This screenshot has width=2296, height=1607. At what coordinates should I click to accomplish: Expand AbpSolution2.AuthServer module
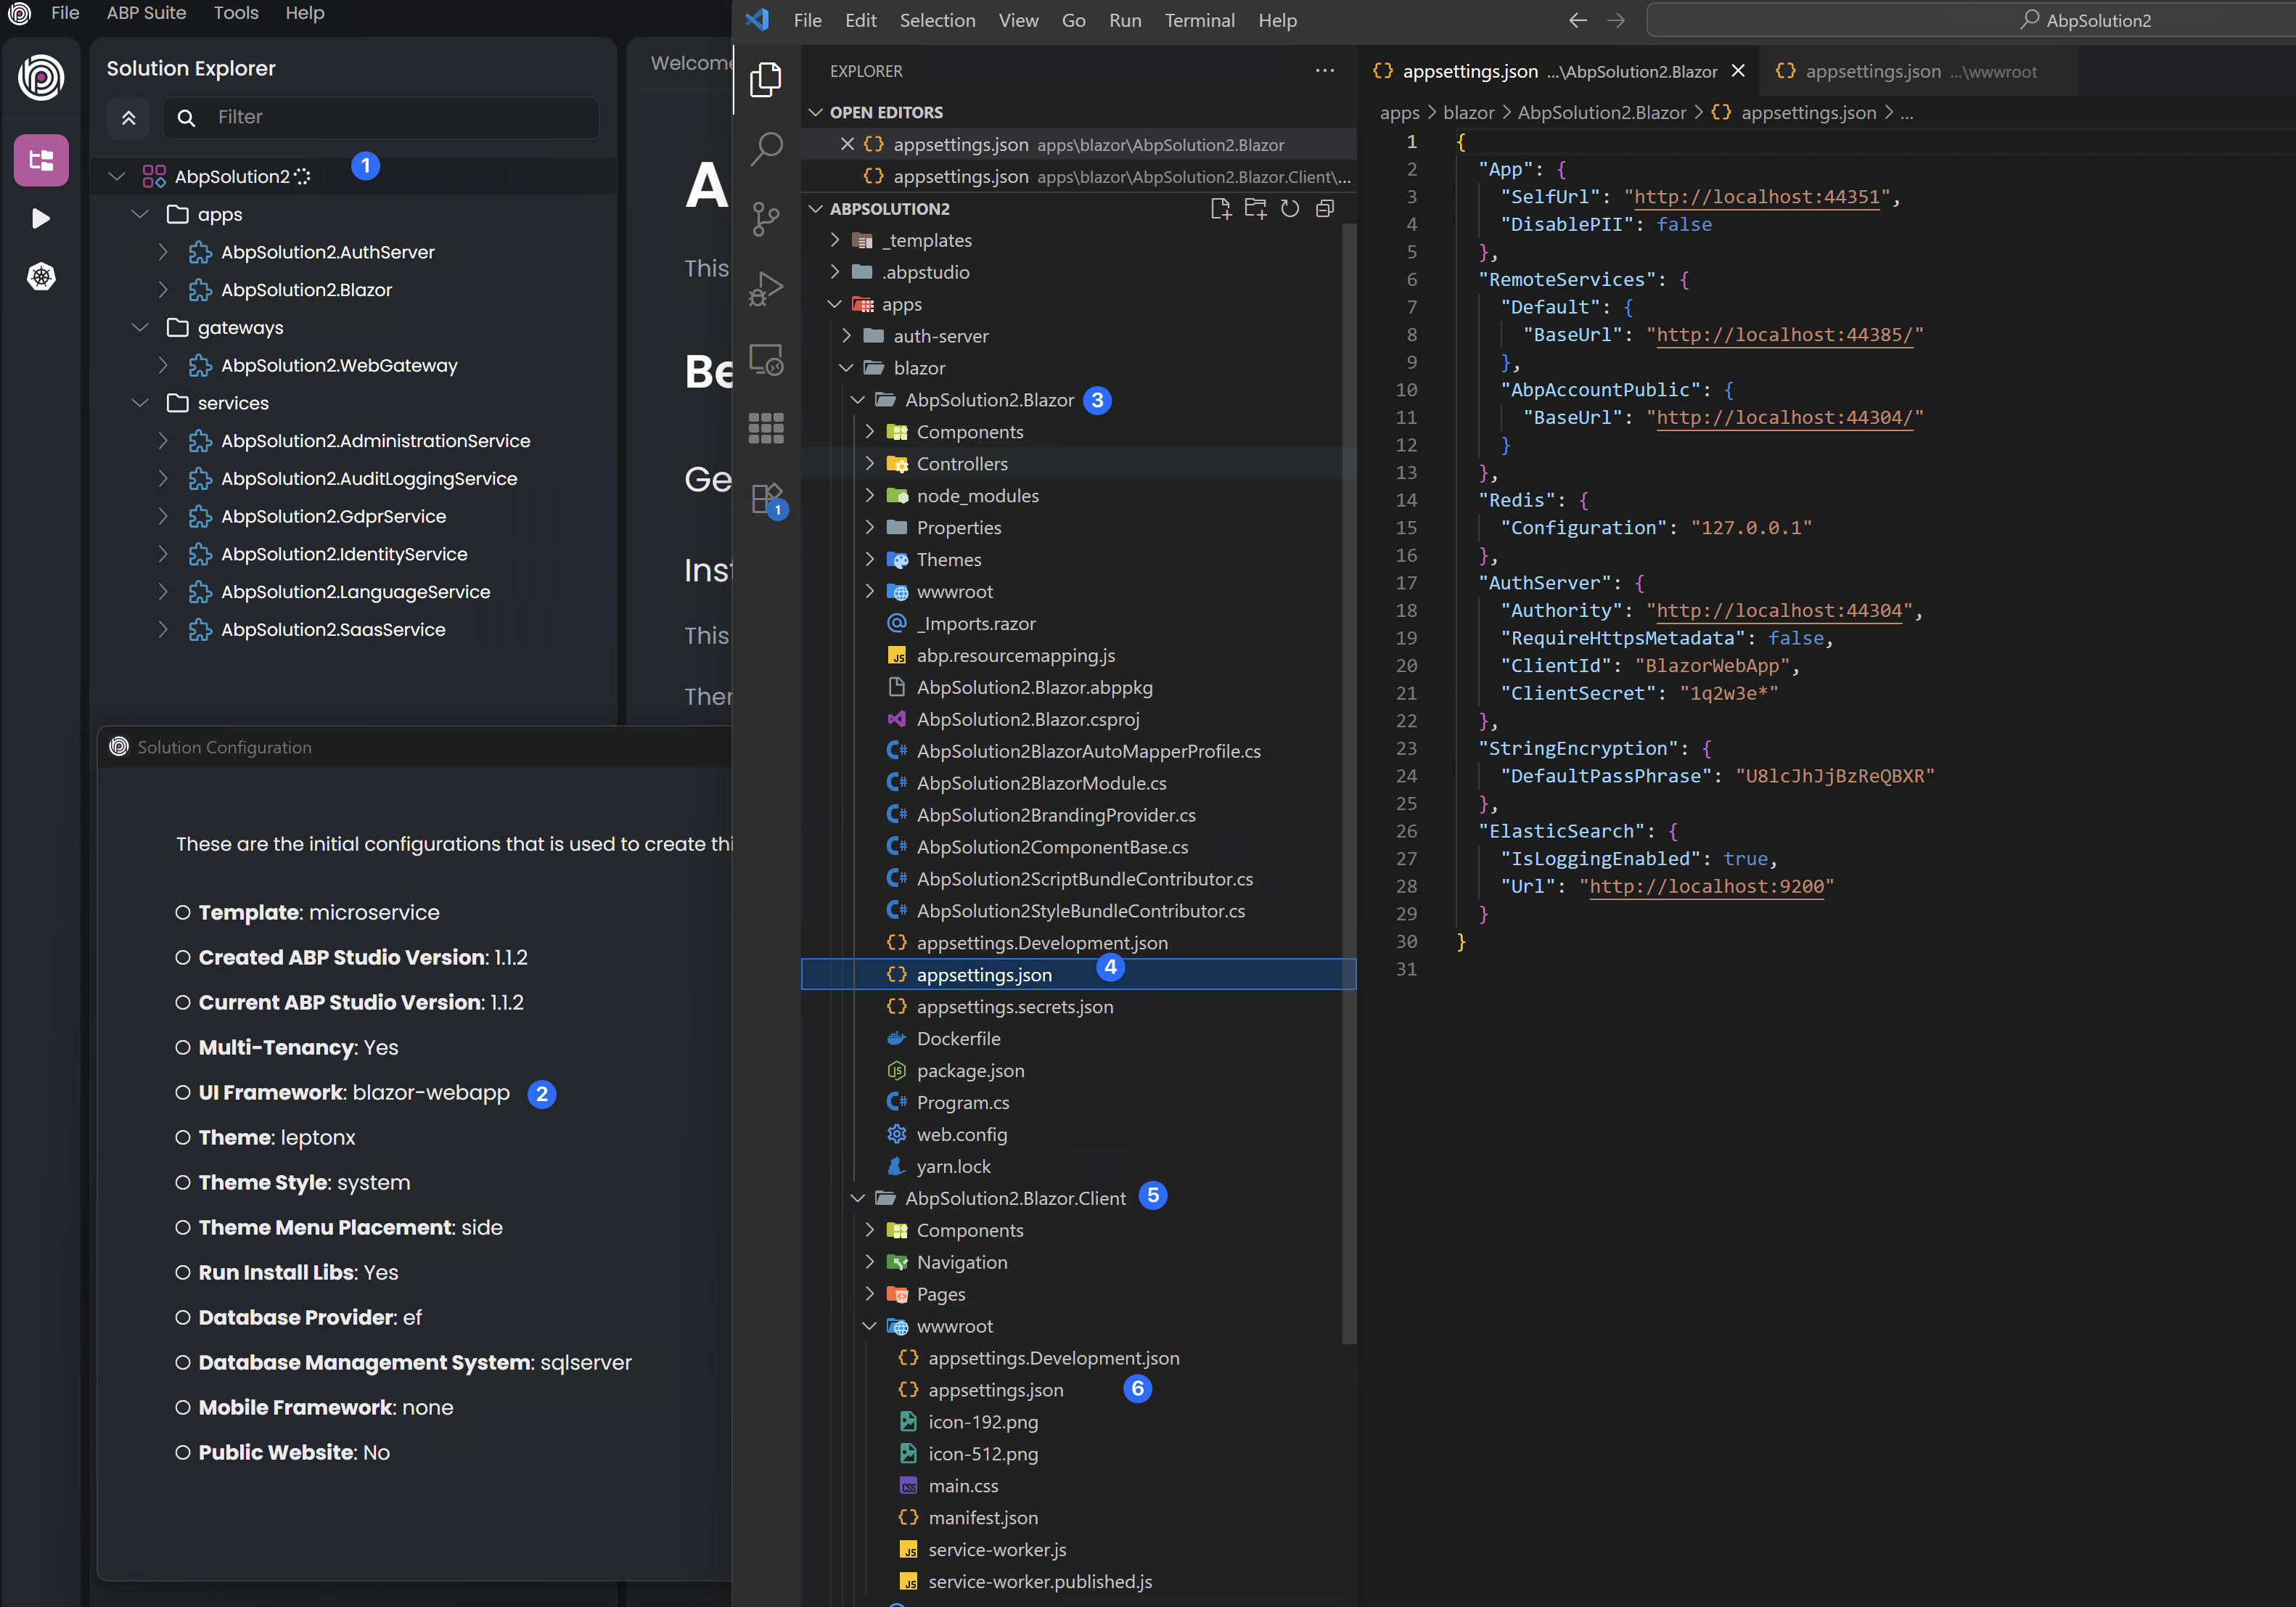(x=163, y=252)
